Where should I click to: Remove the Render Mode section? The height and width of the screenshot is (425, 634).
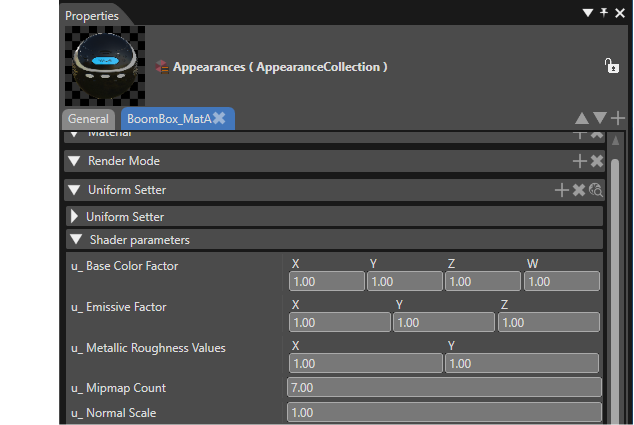597,161
